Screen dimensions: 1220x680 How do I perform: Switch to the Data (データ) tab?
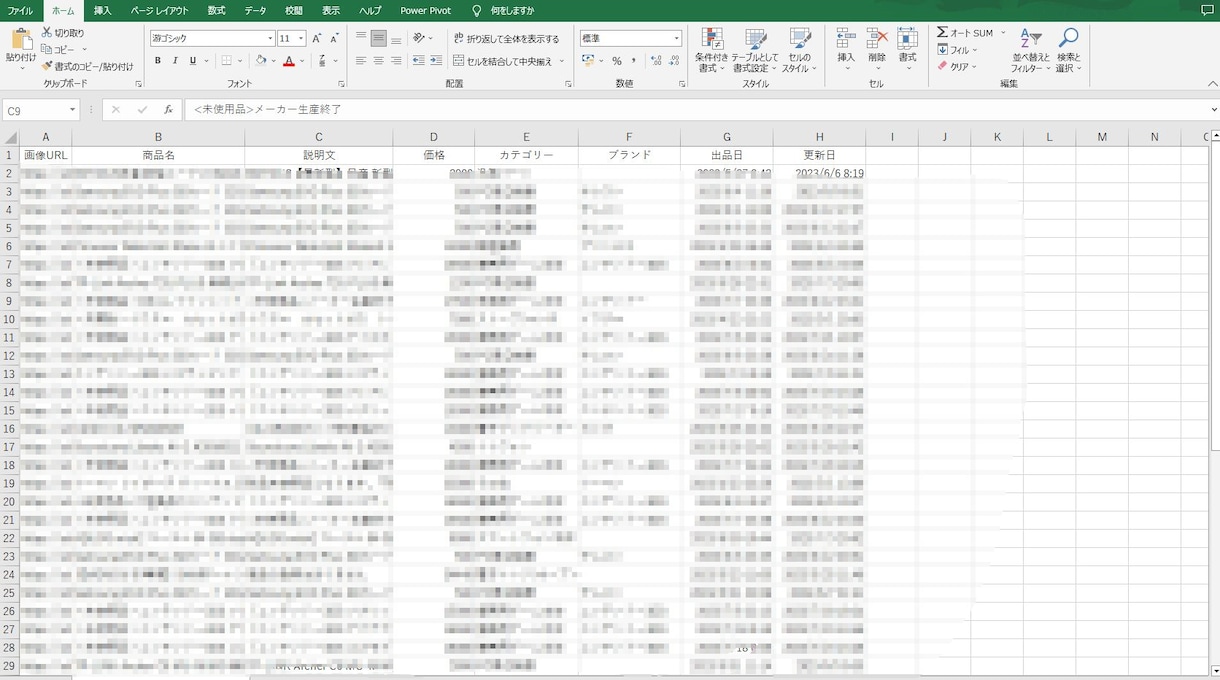pyautogui.click(x=255, y=10)
